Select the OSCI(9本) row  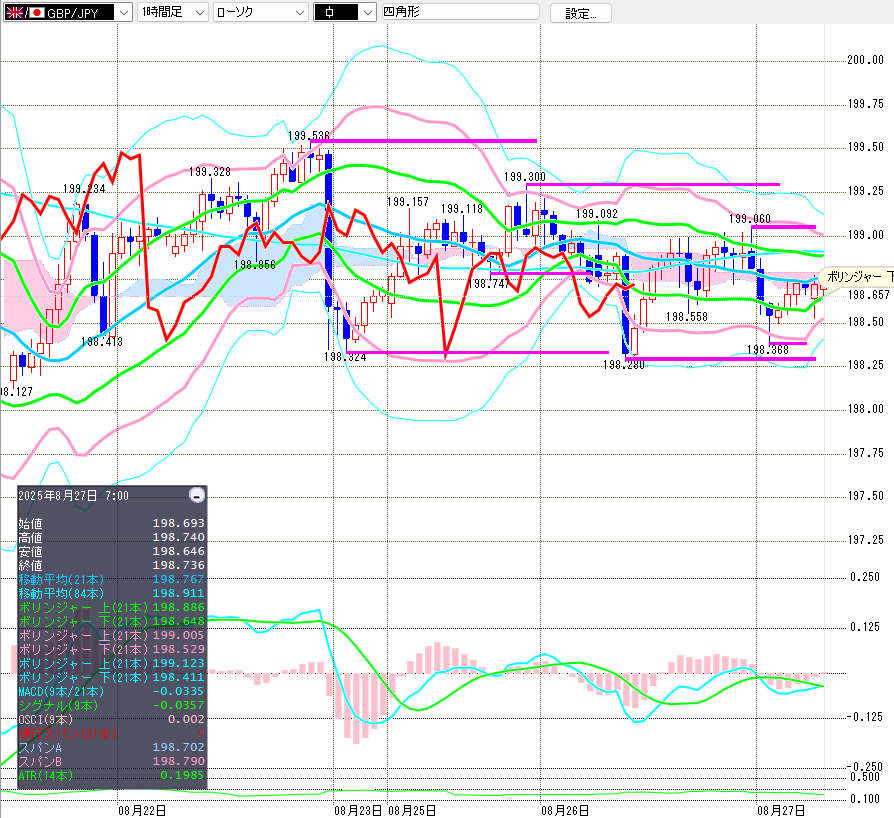[x=112, y=719]
